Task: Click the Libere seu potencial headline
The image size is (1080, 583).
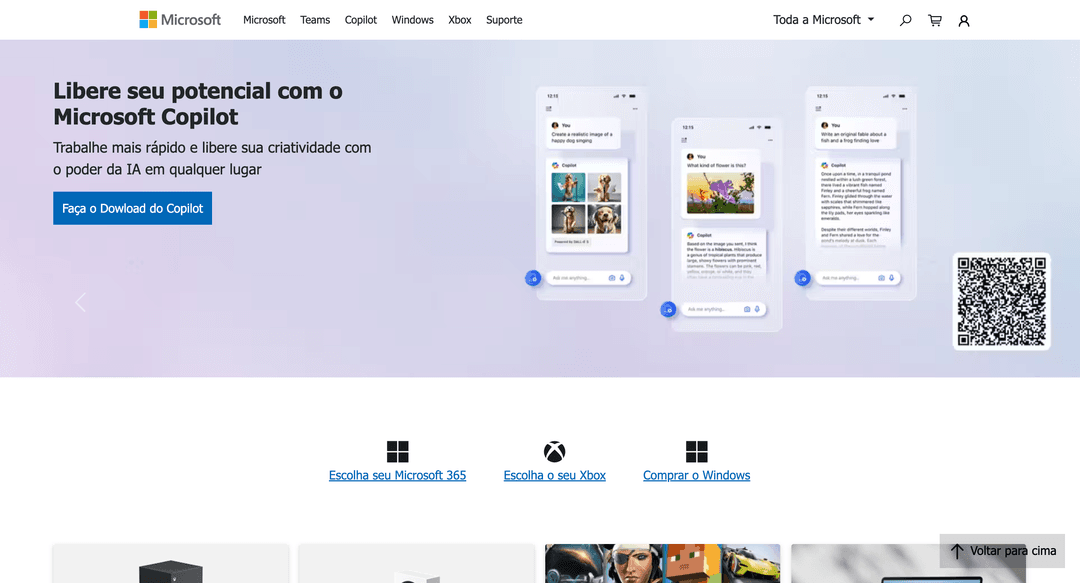Action: 198,103
